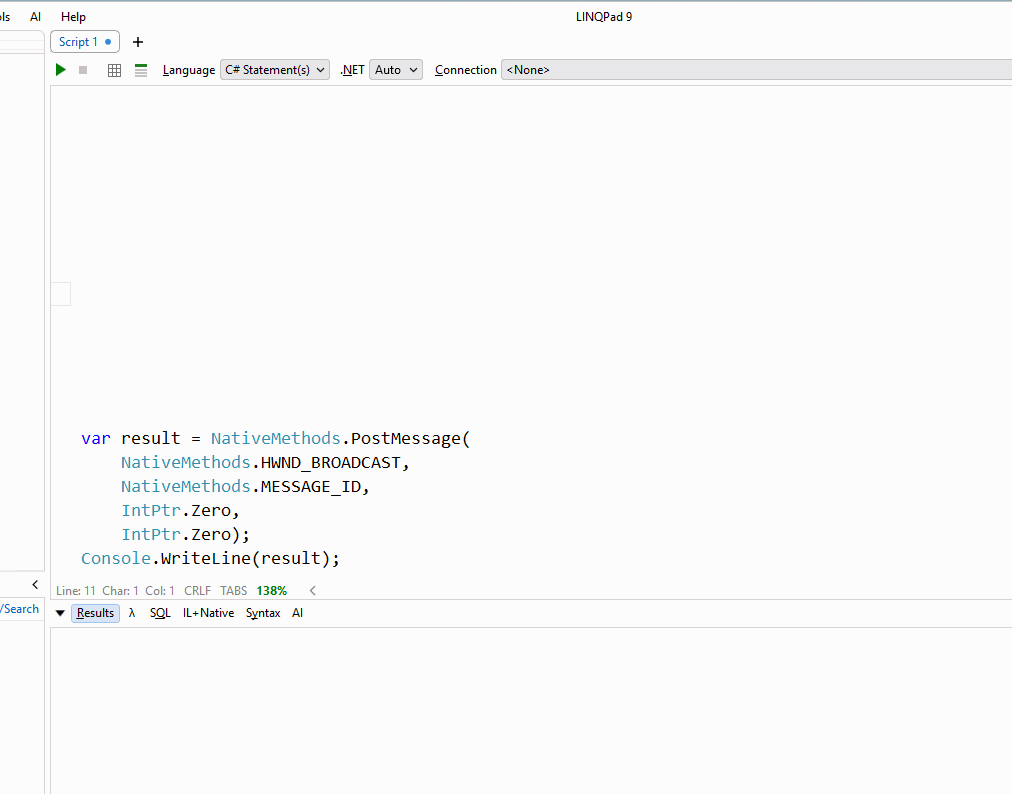Run the script with the green play button
This screenshot has height=794, width=1012.
[61, 70]
